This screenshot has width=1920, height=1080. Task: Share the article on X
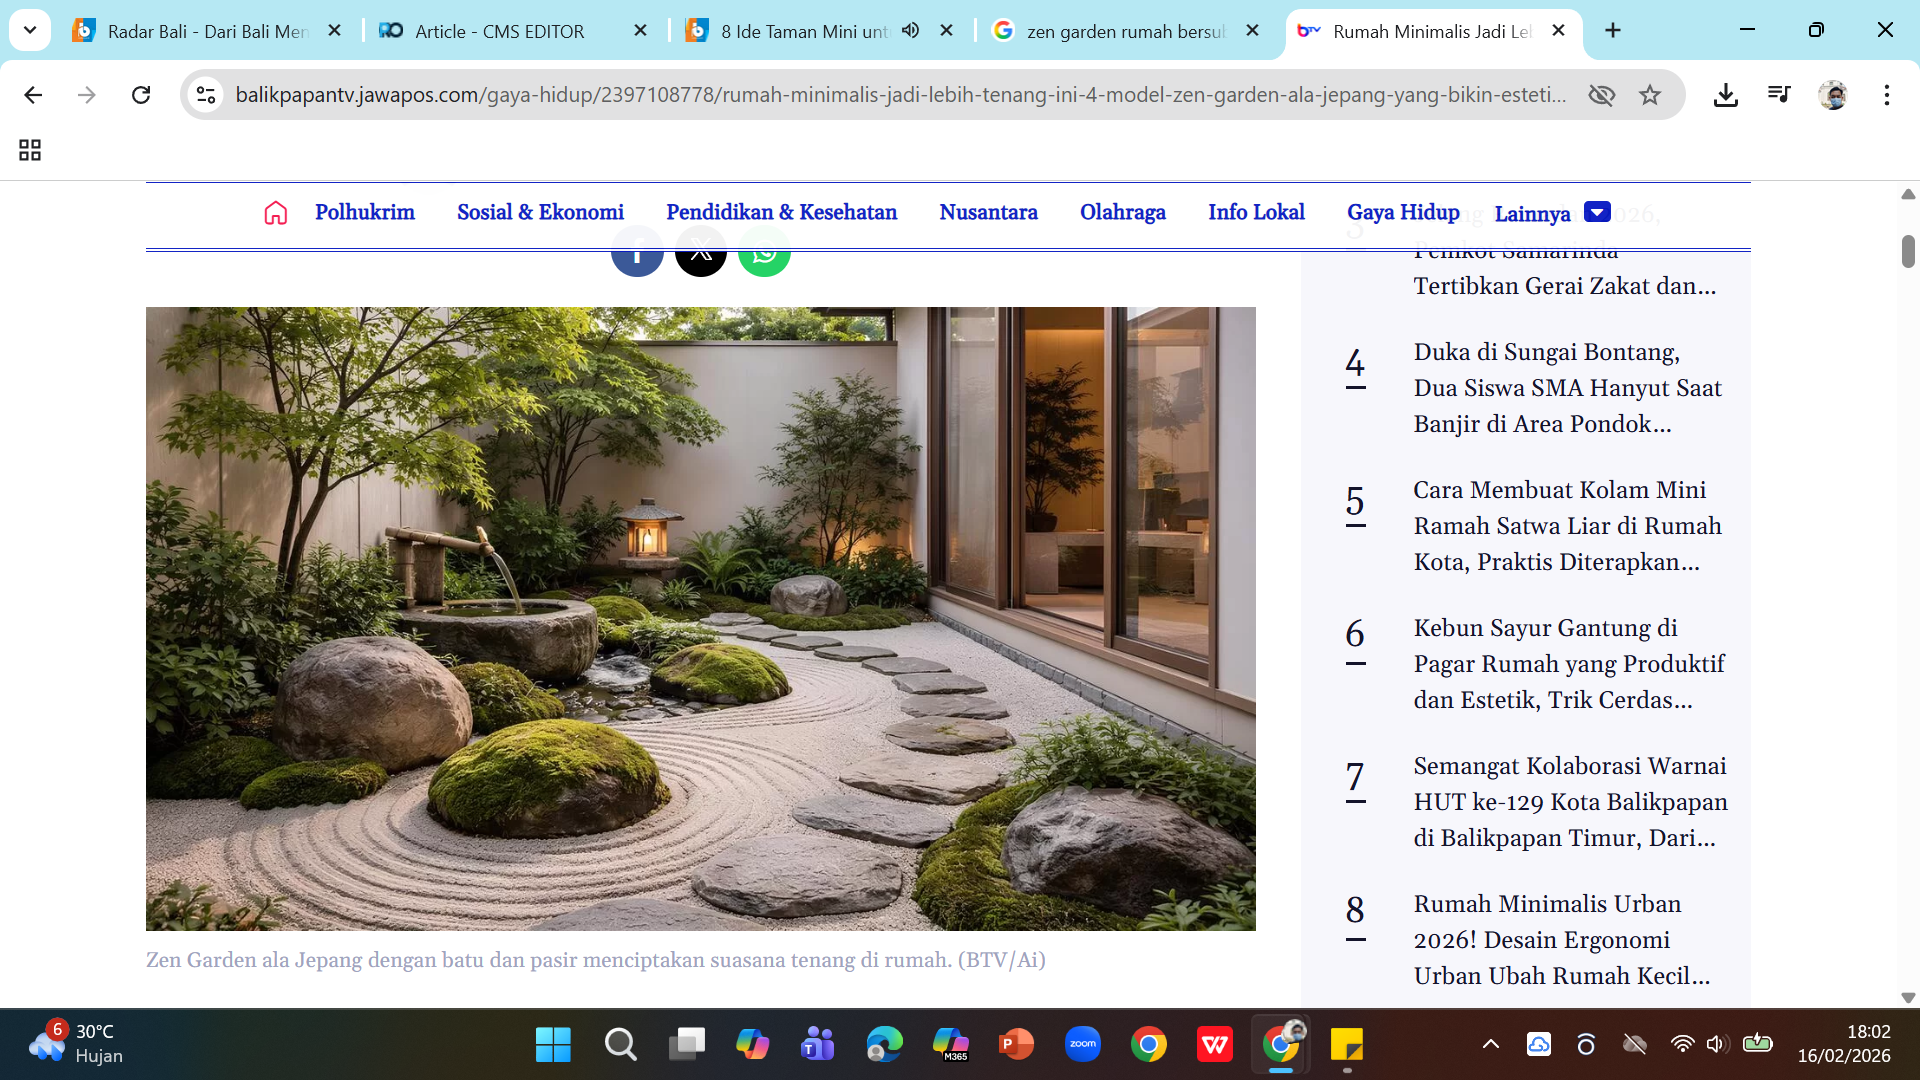701,252
